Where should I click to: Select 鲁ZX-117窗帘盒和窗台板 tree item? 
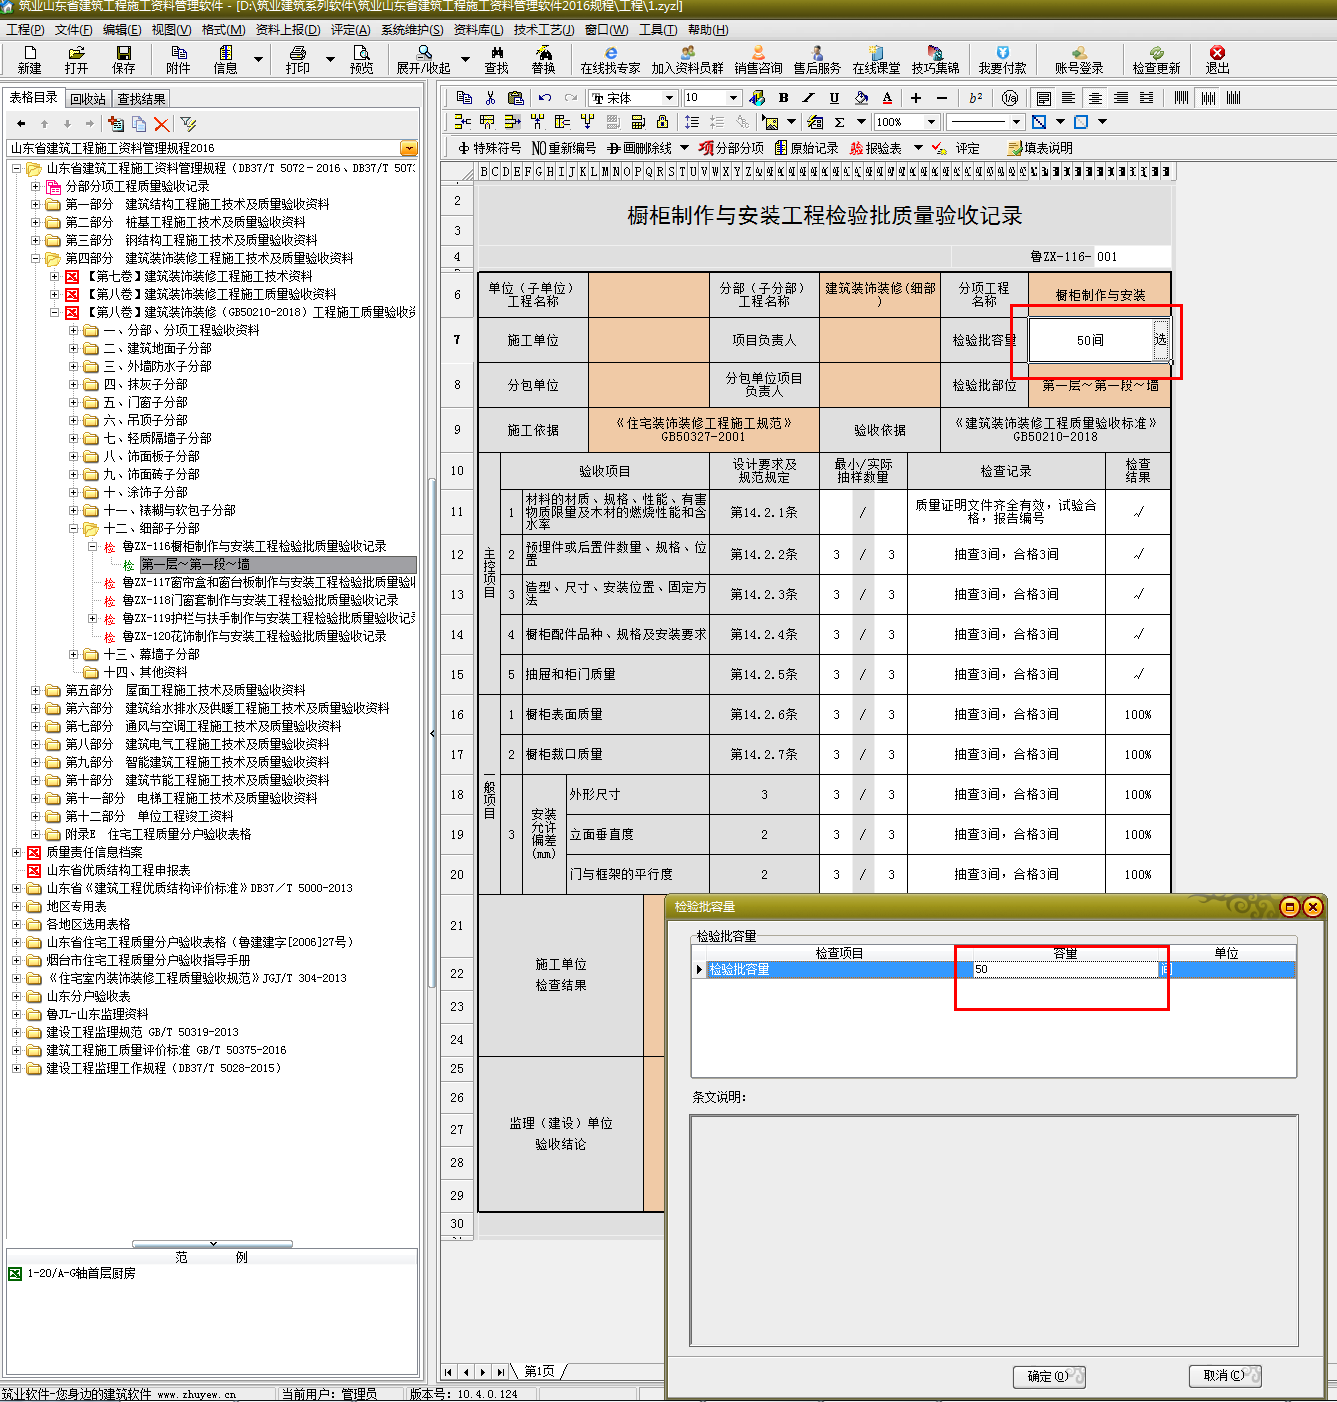pos(268,582)
